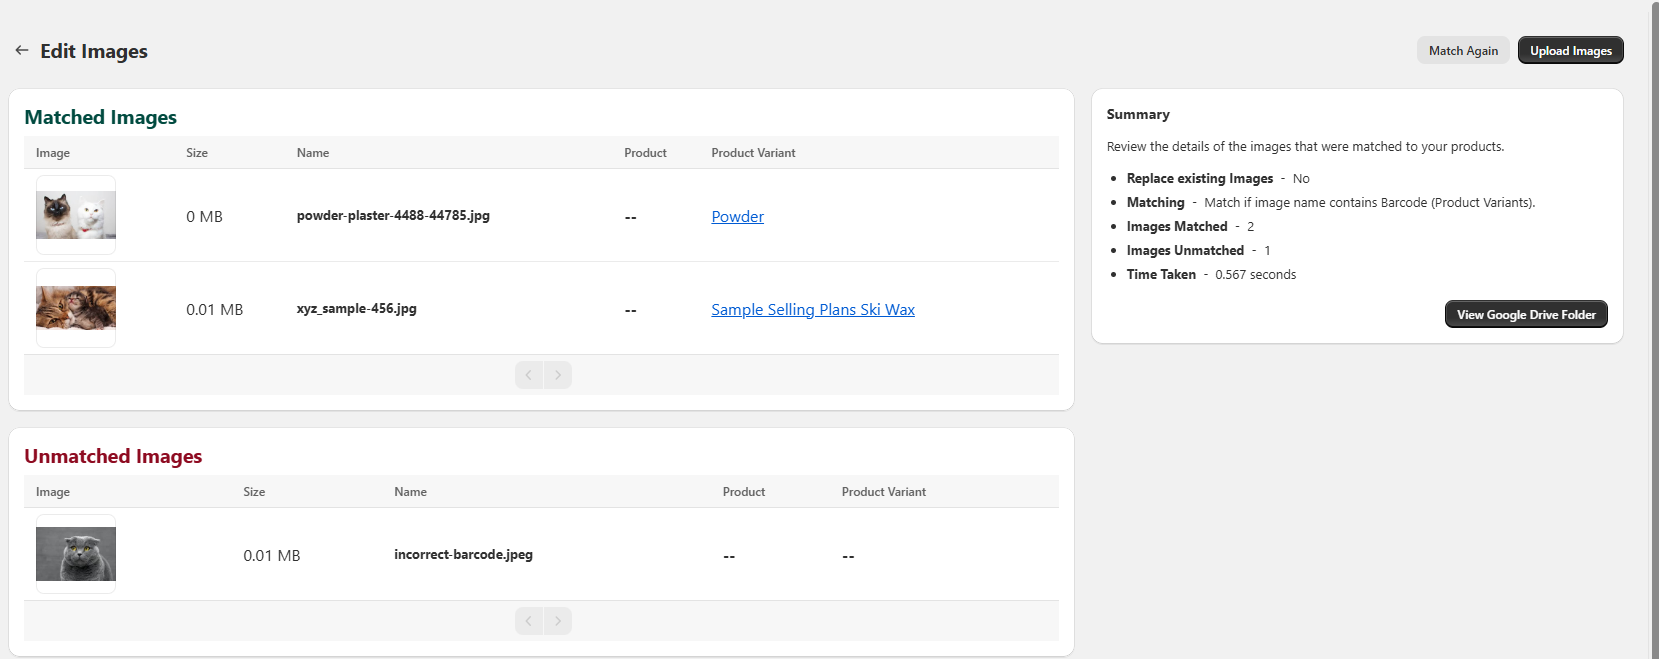
Task: Open Sample Selling Plans Ski Wax link
Action: tap(812, 309)
